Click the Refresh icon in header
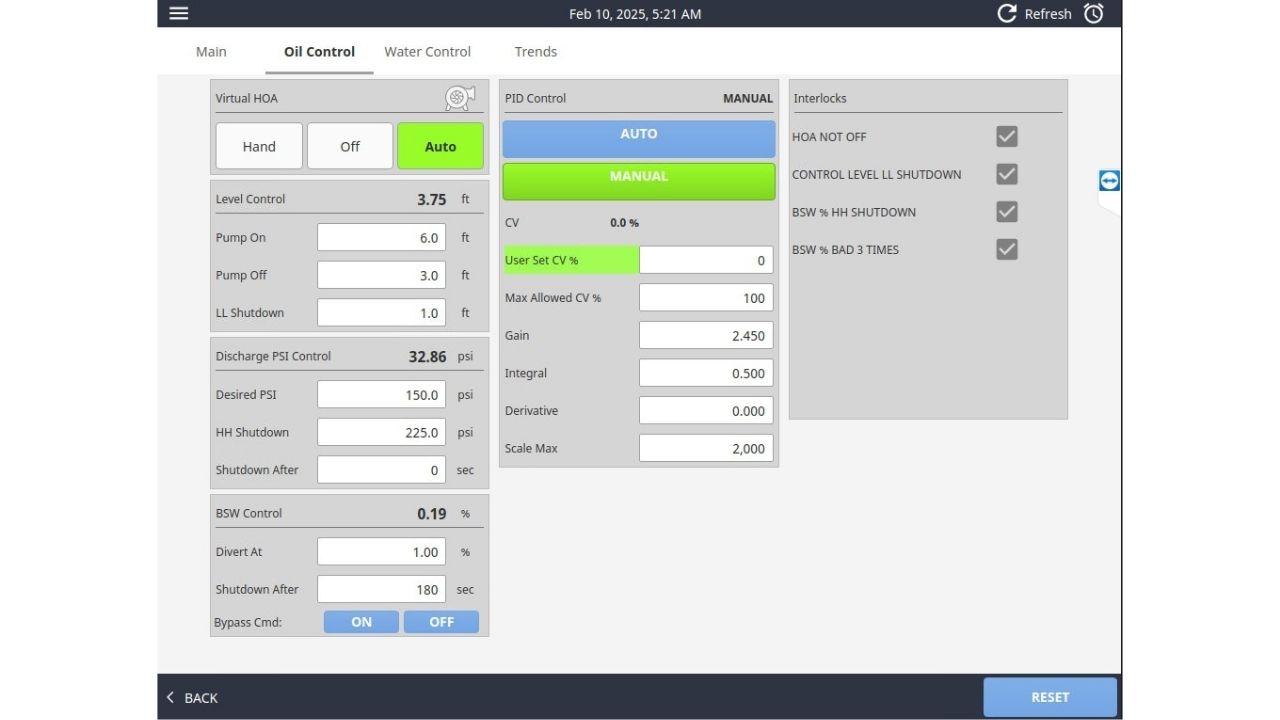 pos(1007,13)
